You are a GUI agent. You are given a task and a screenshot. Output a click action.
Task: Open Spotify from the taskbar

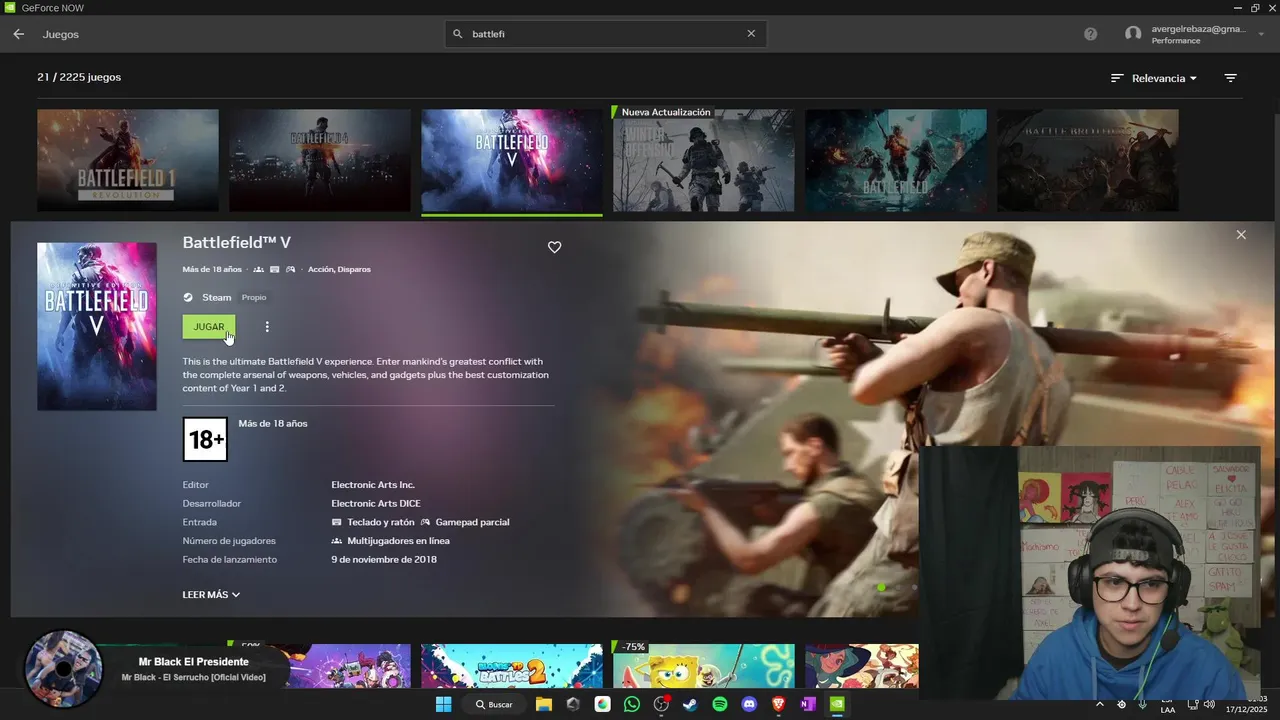point(720,704)
